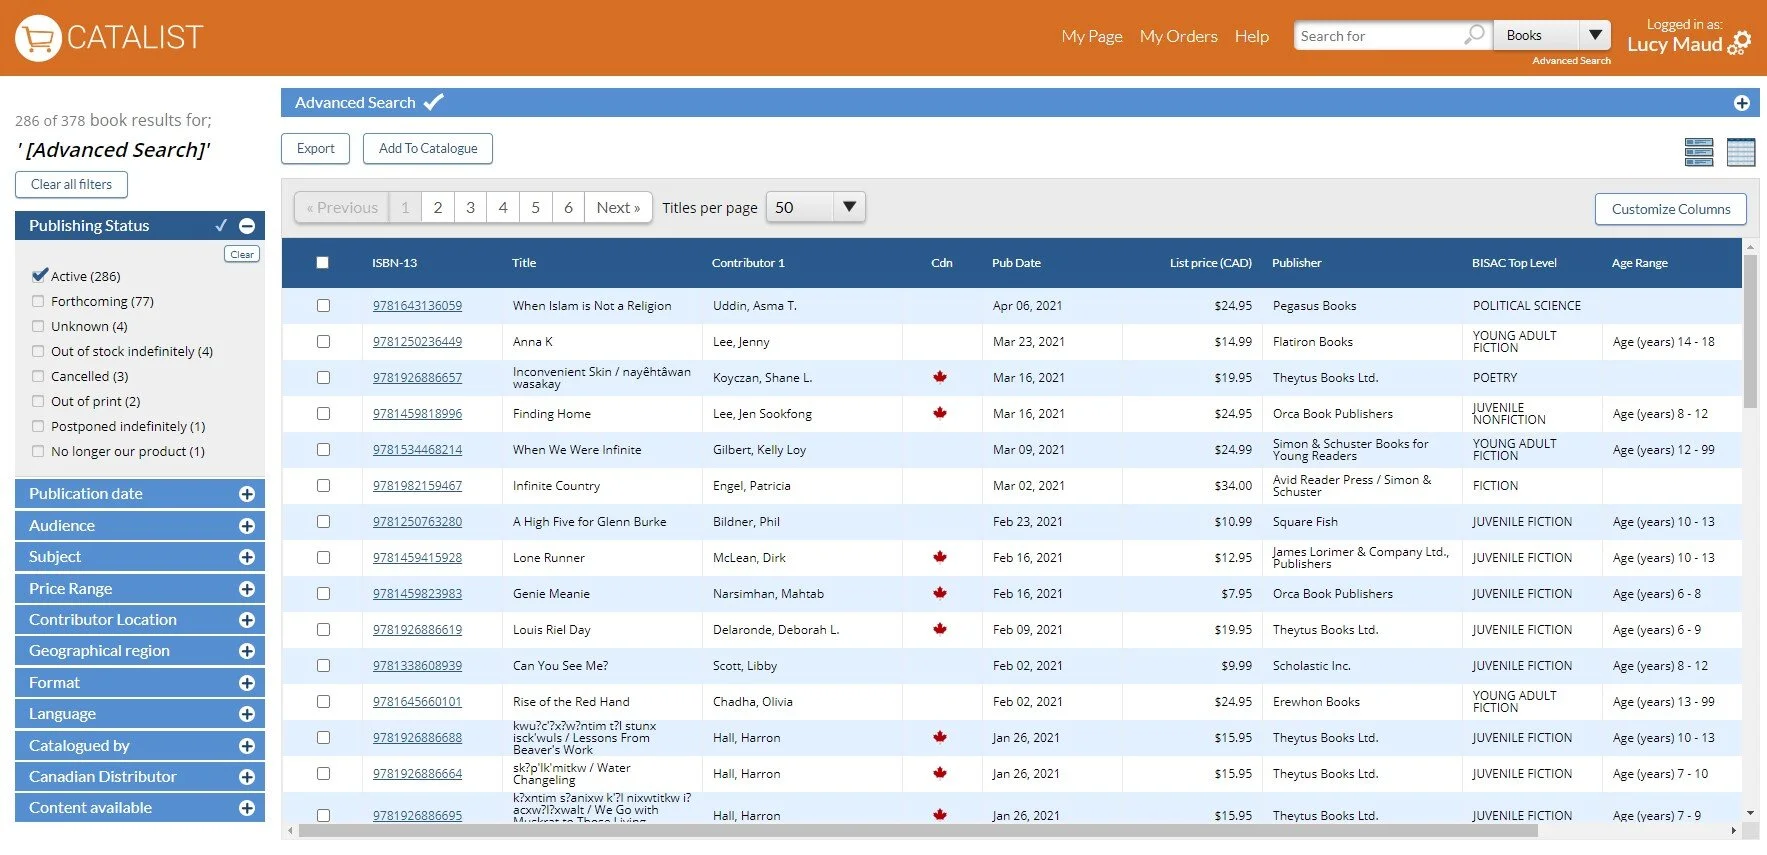Expand Advanced Search panel with plus icon

[x=1741, y=103]
